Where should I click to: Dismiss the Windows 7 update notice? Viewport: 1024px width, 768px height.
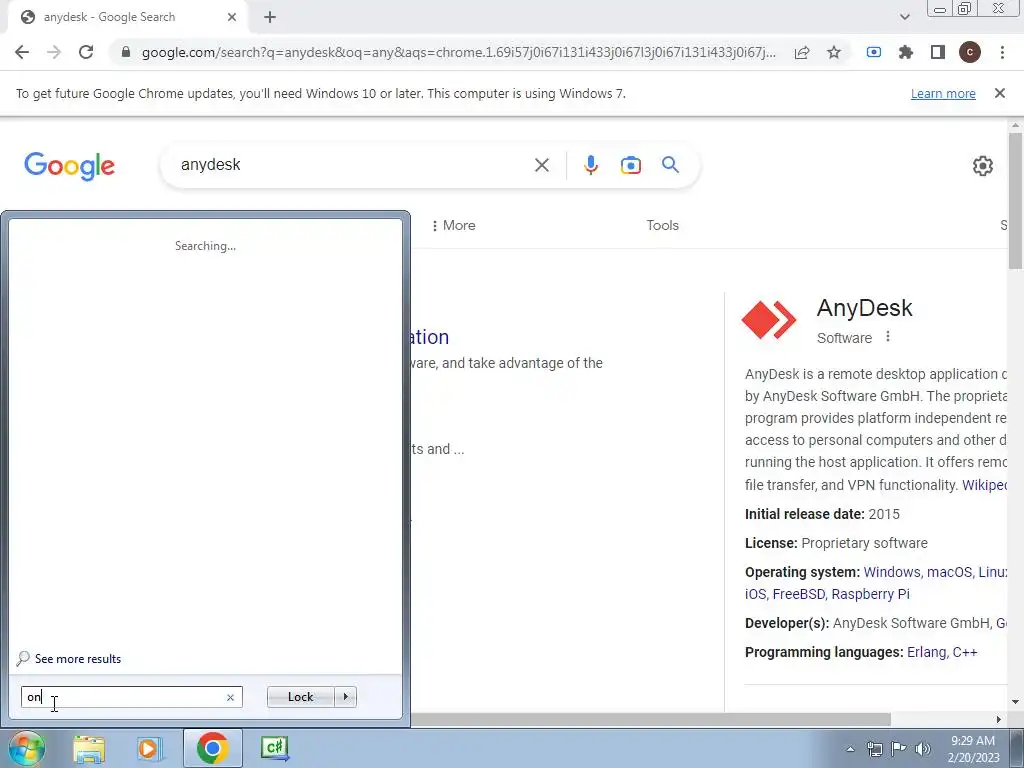pyautogui.click(x=1000, y=93)
